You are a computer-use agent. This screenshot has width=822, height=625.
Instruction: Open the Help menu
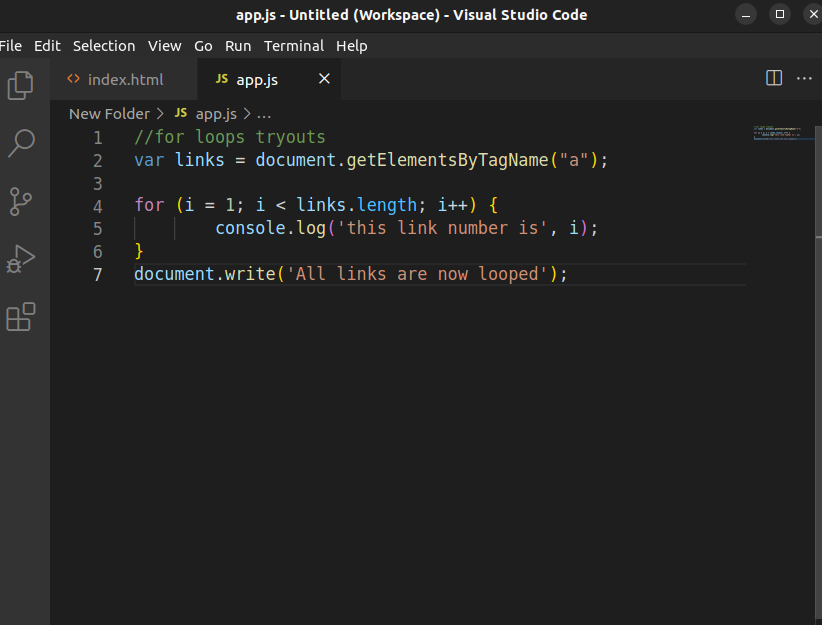pyautogui.click(x=352, y=46)
